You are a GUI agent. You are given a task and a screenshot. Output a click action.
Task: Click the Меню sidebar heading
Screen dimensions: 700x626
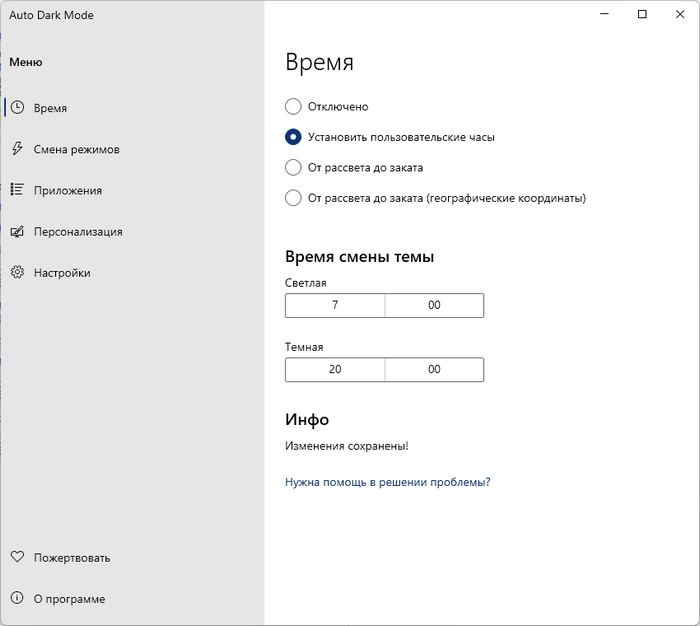coord(26,62)
